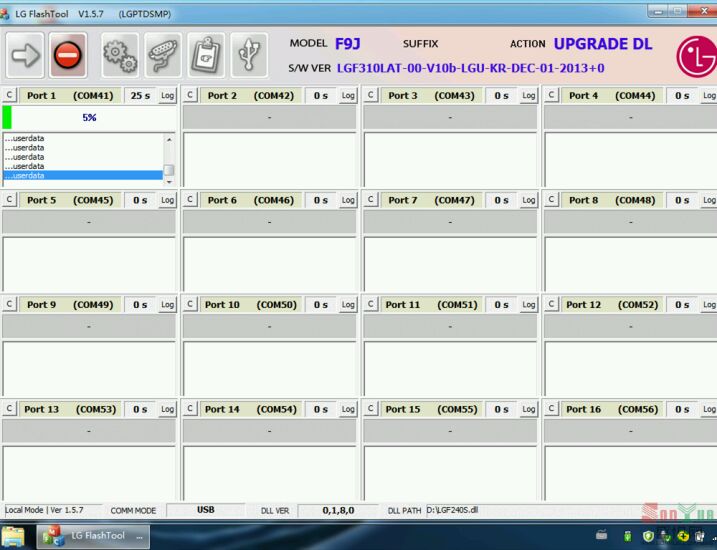This screenshot has width=717, height=550.
Task: Click the C button for Port 3
Action: click(x=371, y=95)
